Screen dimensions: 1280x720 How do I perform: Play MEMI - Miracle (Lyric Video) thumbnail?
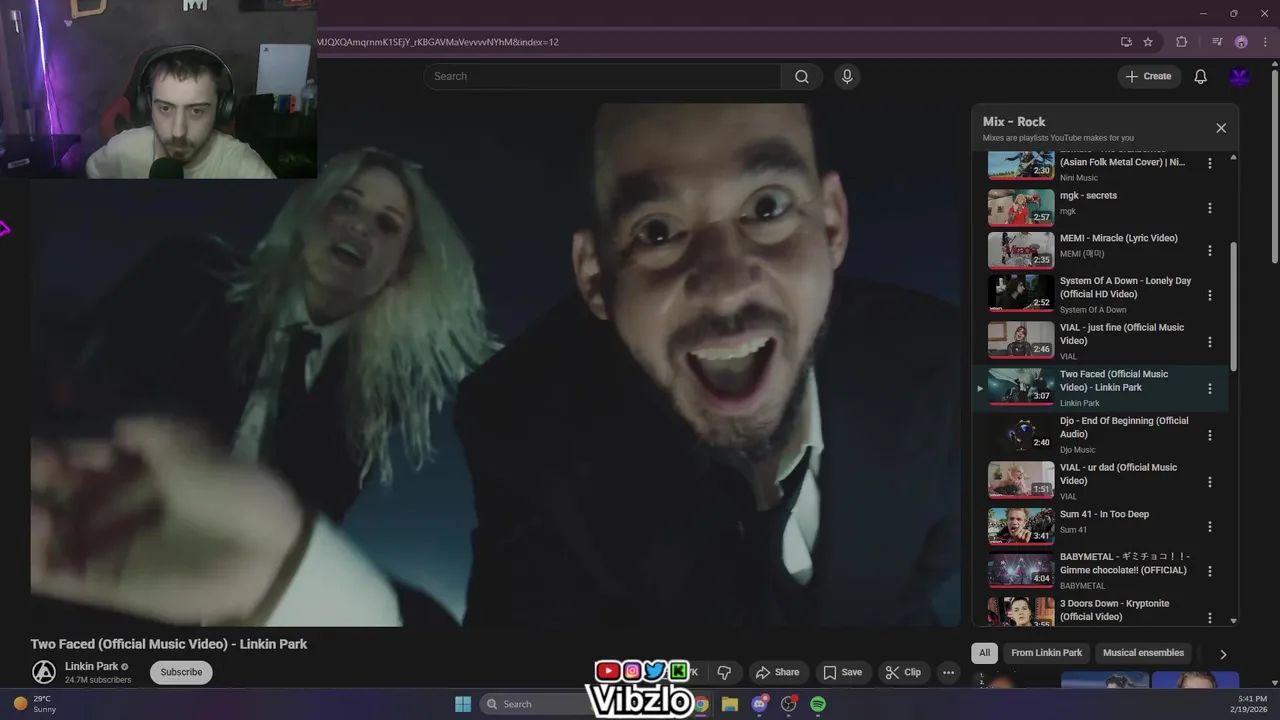tap(1021, 251)
